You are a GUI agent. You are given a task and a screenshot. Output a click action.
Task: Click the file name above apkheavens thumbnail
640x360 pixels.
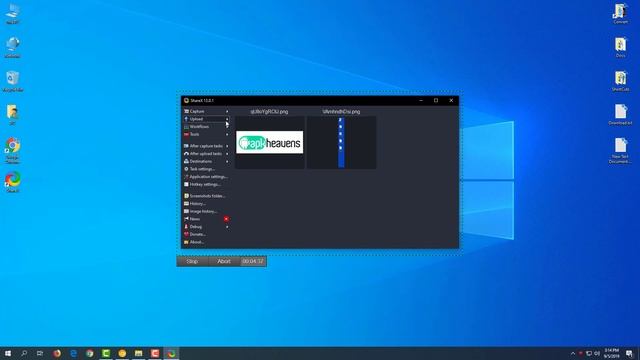(269, 111)
